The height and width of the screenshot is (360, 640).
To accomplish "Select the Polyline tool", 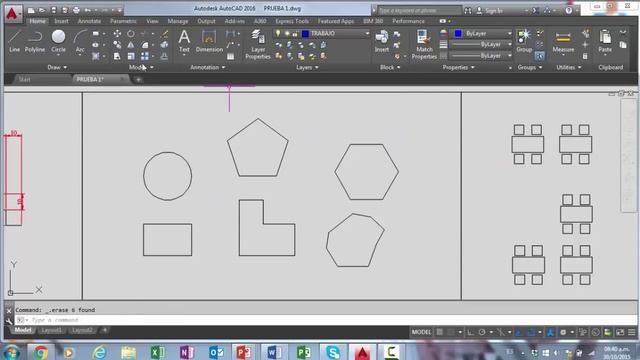I will click(35, 41).
